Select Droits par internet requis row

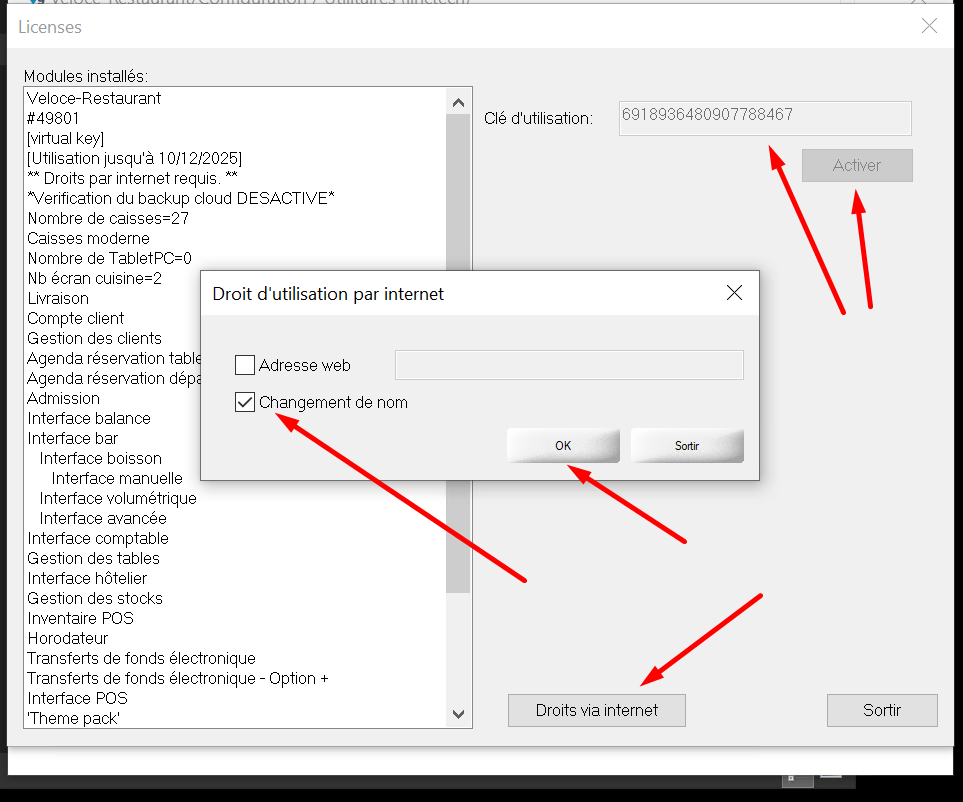(133, 178)
